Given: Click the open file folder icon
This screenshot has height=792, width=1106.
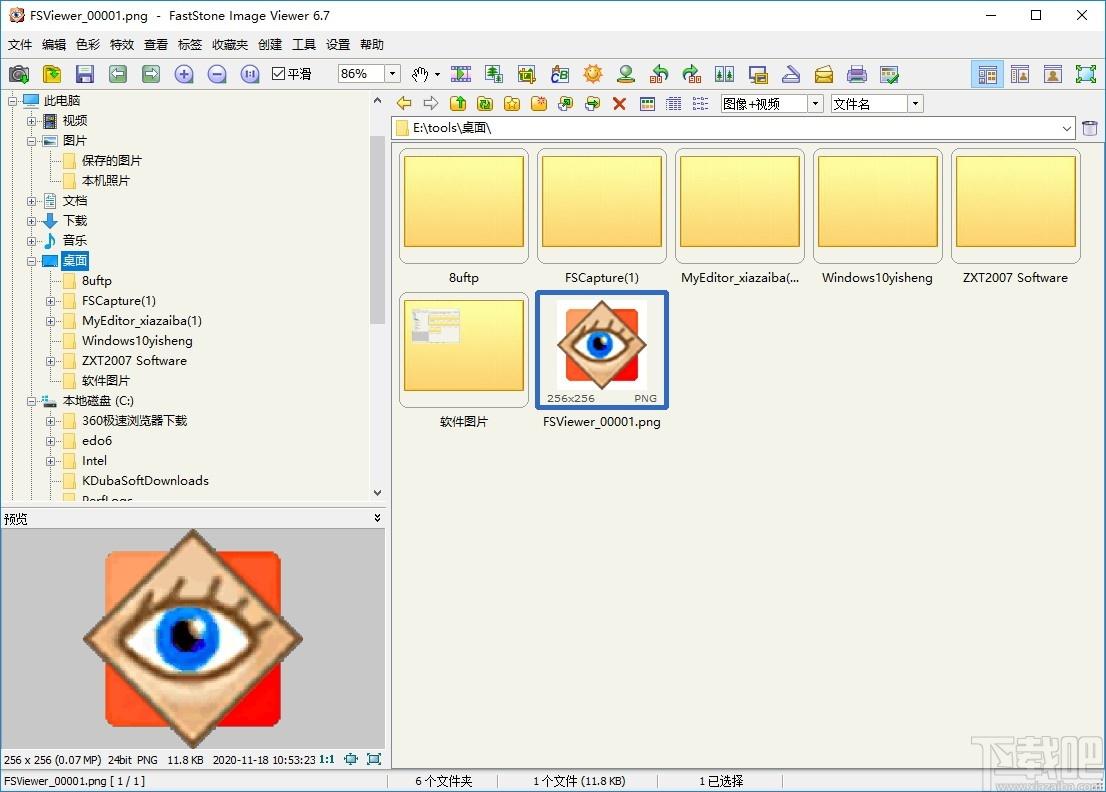Looking at the screenshot, I should click(x=52, y=74).
